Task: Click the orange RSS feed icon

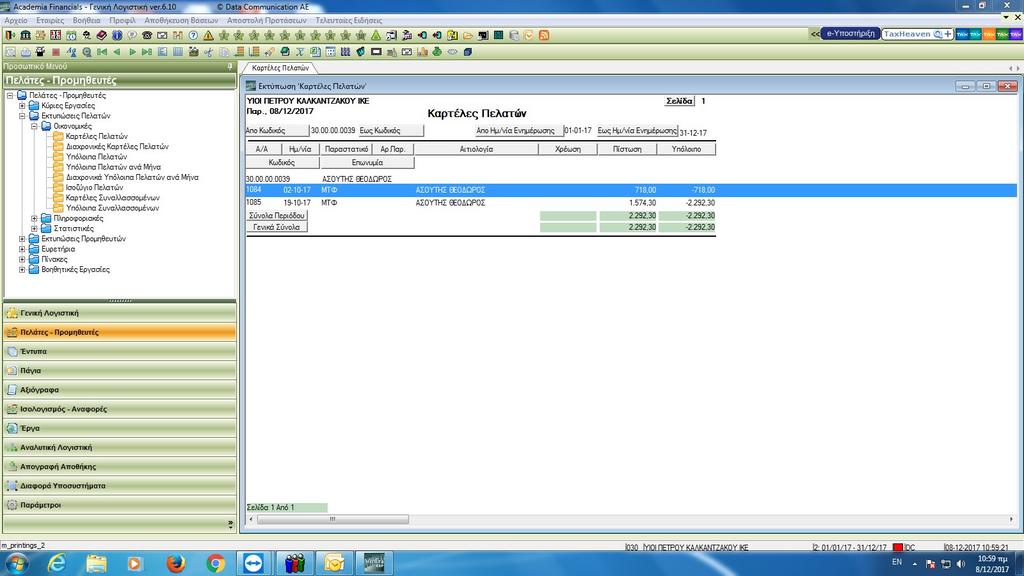Action: tap(543, 35)
